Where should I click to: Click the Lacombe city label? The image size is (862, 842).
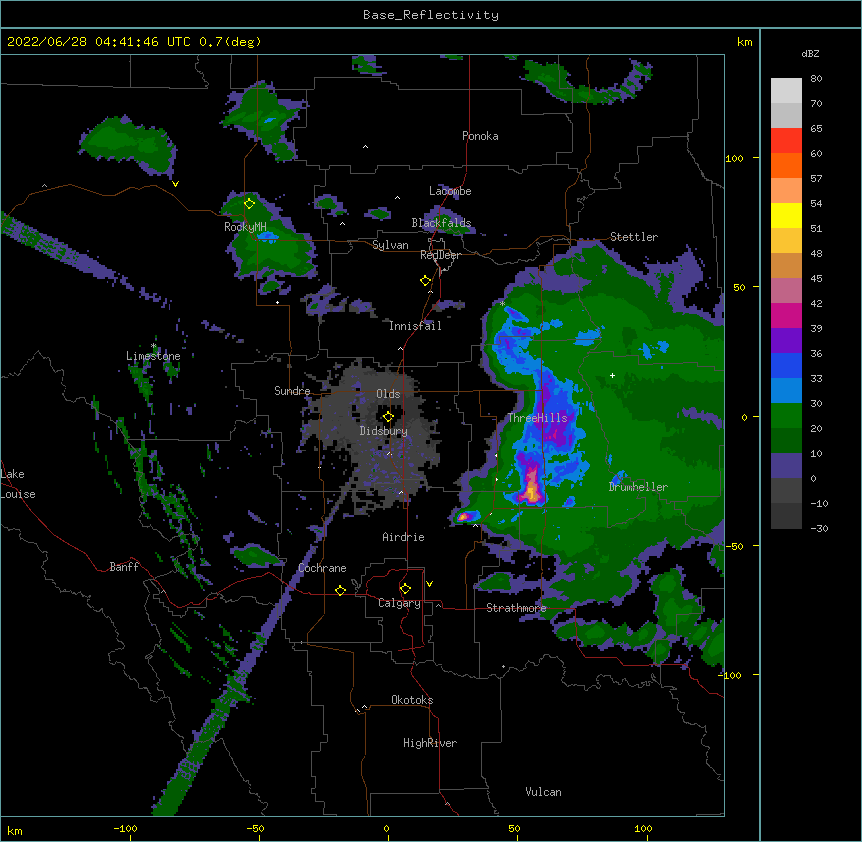pos(450,191)
